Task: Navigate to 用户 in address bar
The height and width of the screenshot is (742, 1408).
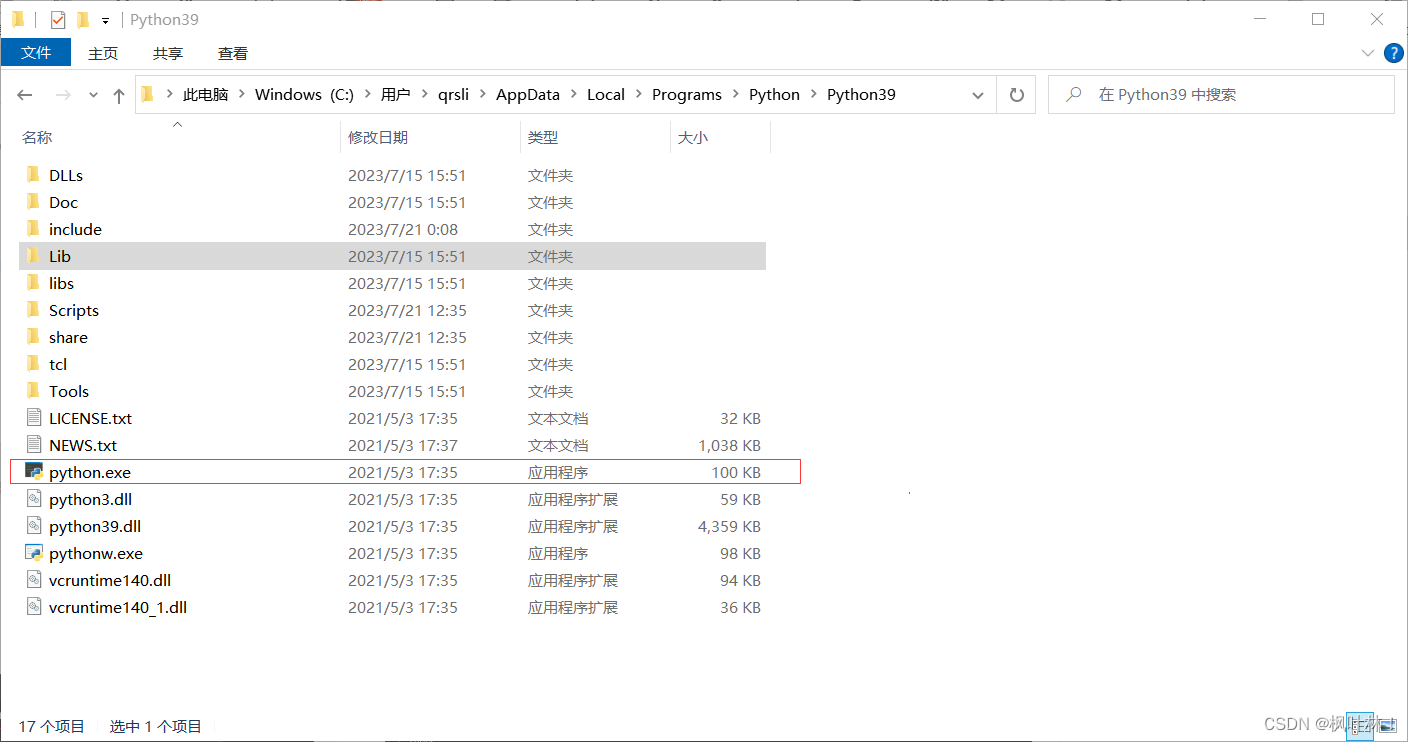Action: [x=396, y=95]
